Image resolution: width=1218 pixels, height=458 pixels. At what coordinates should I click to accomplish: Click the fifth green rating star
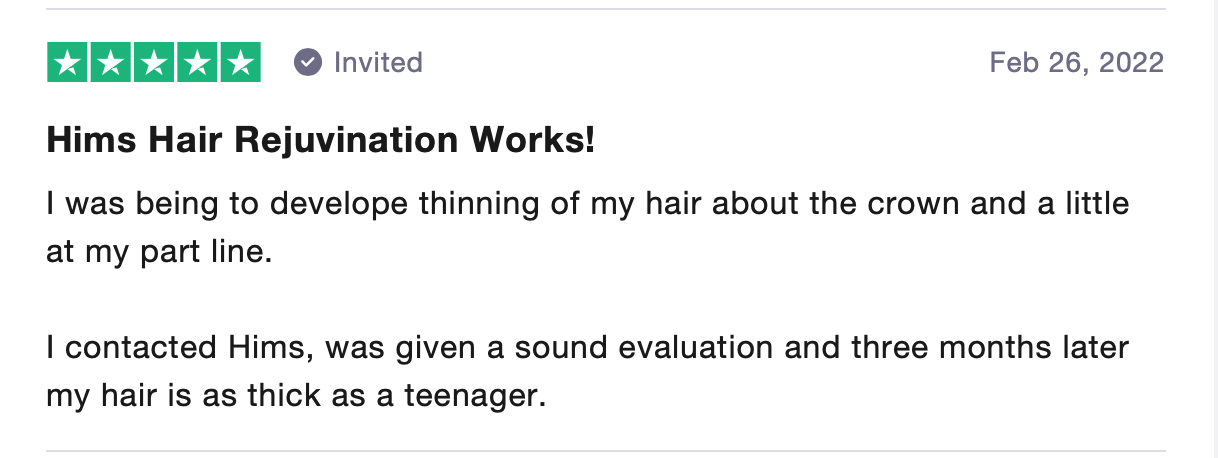[x=240, y=63]
